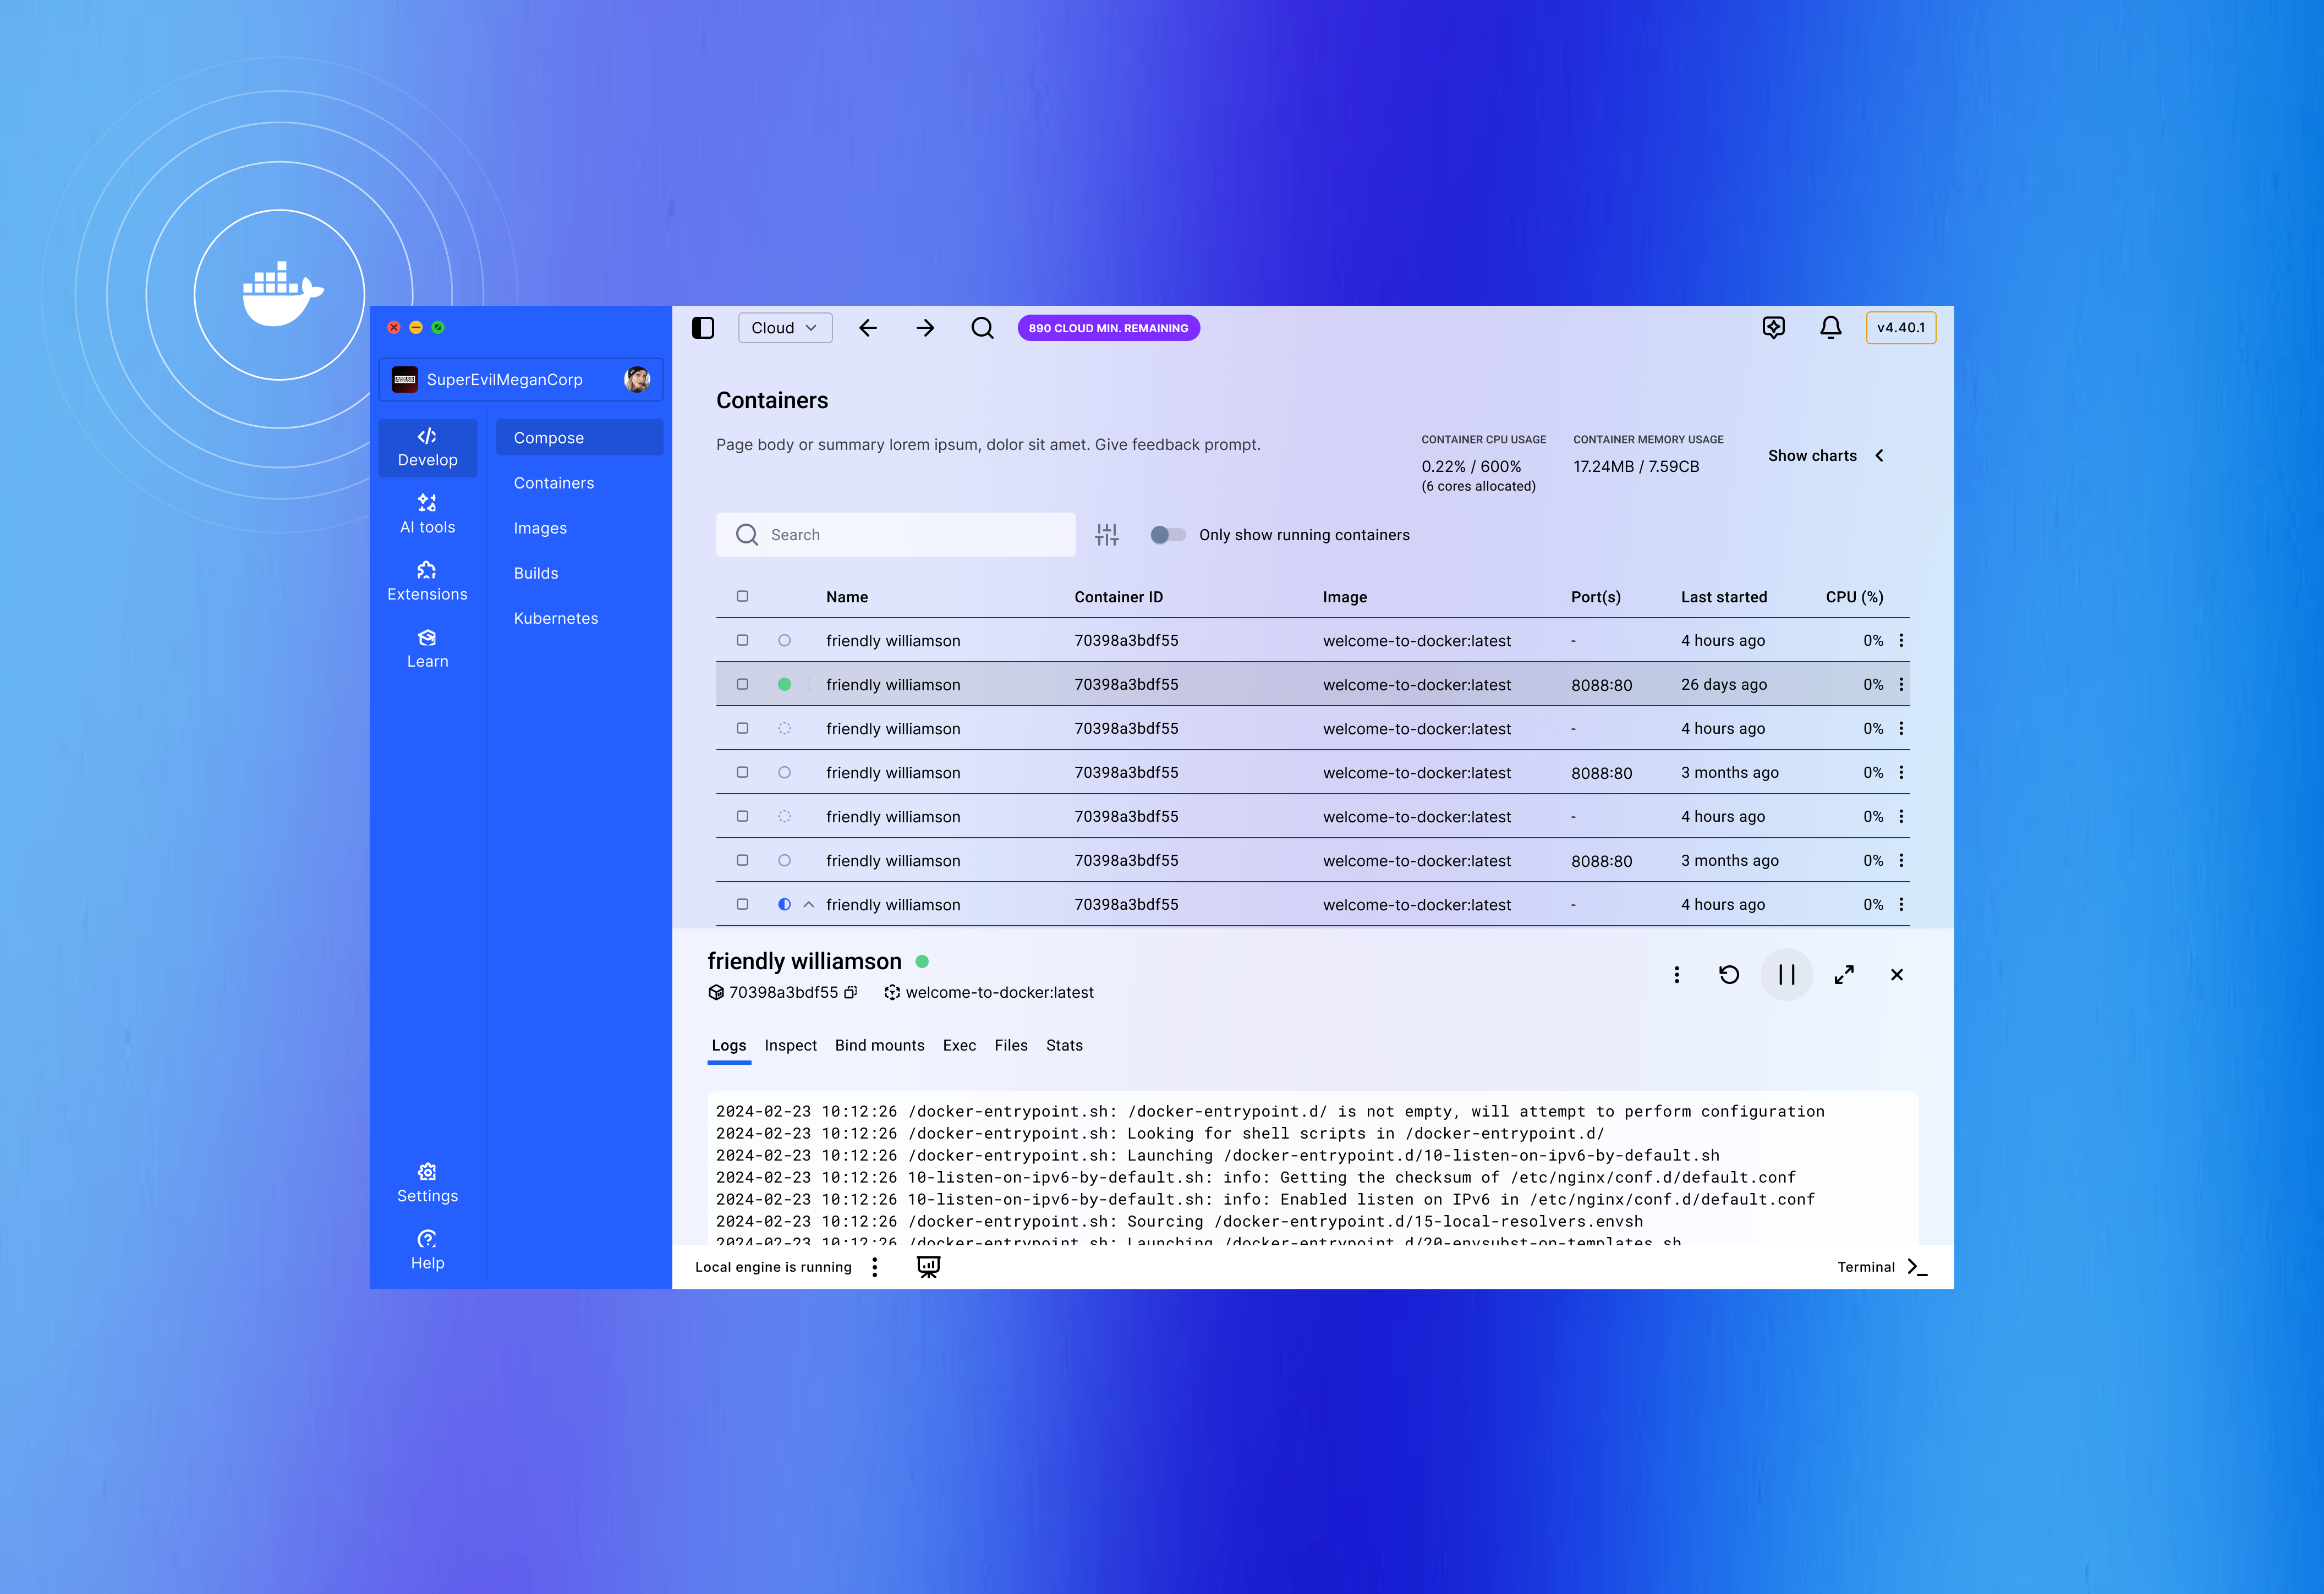The height and width of the screenshot is (1594, 2324).
Task: Select the checkbox for the 26 days ago row
Action: pos(742,685)
